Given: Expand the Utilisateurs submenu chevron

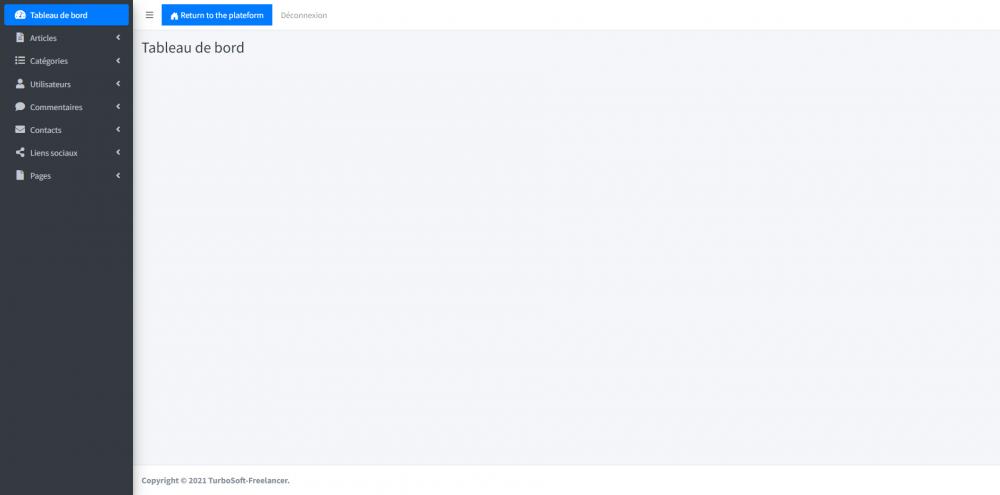Looking at the screenshot, I should pos(118,84).
